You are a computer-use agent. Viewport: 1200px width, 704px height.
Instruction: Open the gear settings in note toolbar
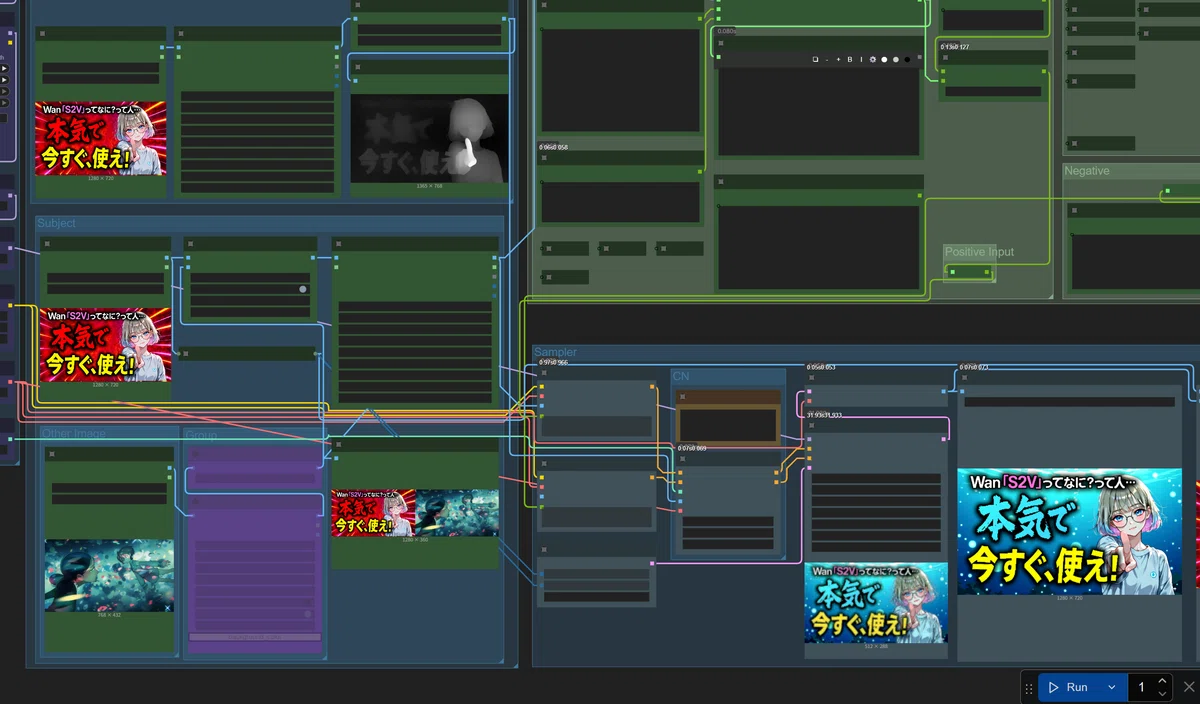coord(873,60)
